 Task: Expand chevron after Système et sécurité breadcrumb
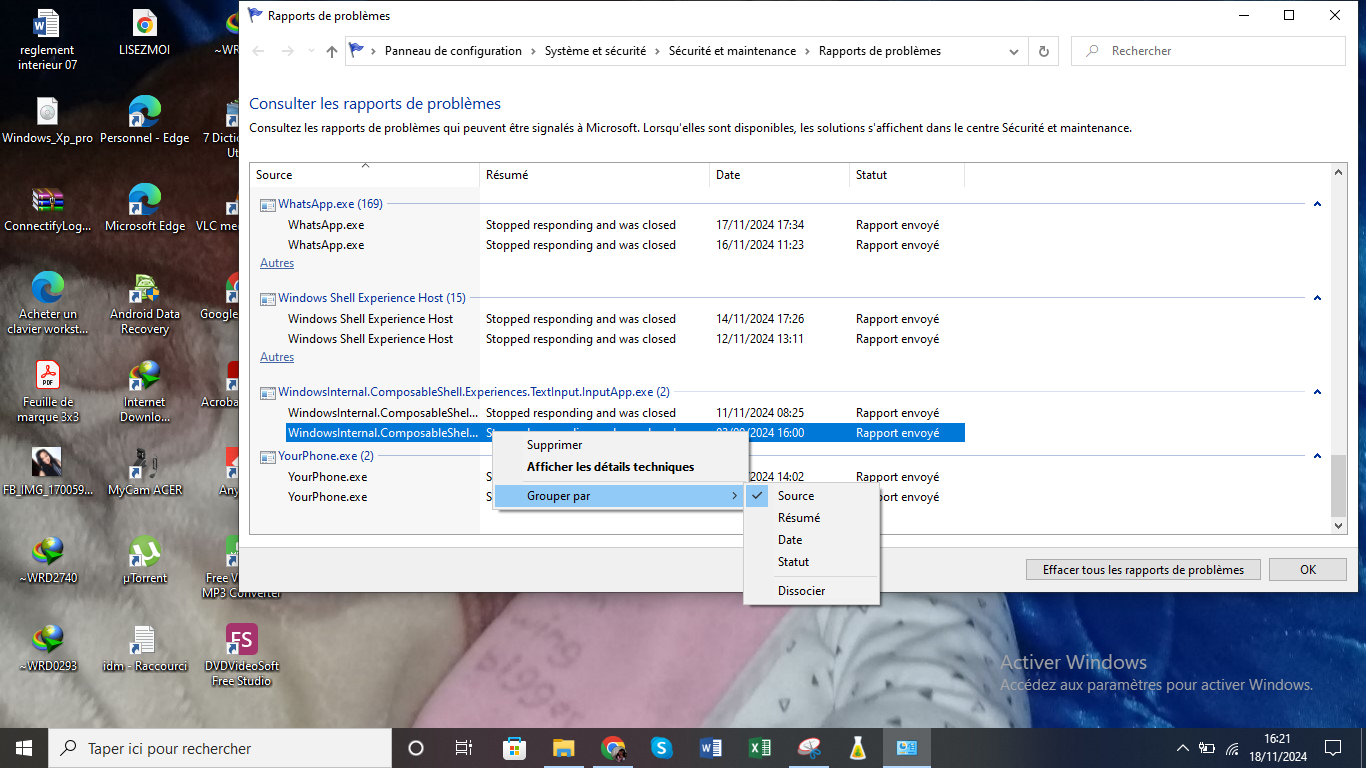point(658,51)
